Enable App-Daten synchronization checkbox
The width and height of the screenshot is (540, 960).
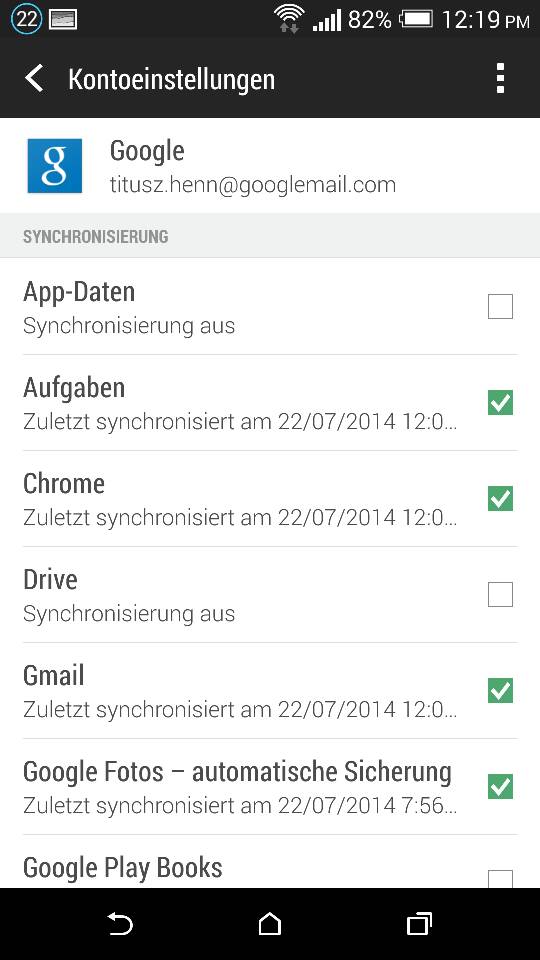coord(500,306)
